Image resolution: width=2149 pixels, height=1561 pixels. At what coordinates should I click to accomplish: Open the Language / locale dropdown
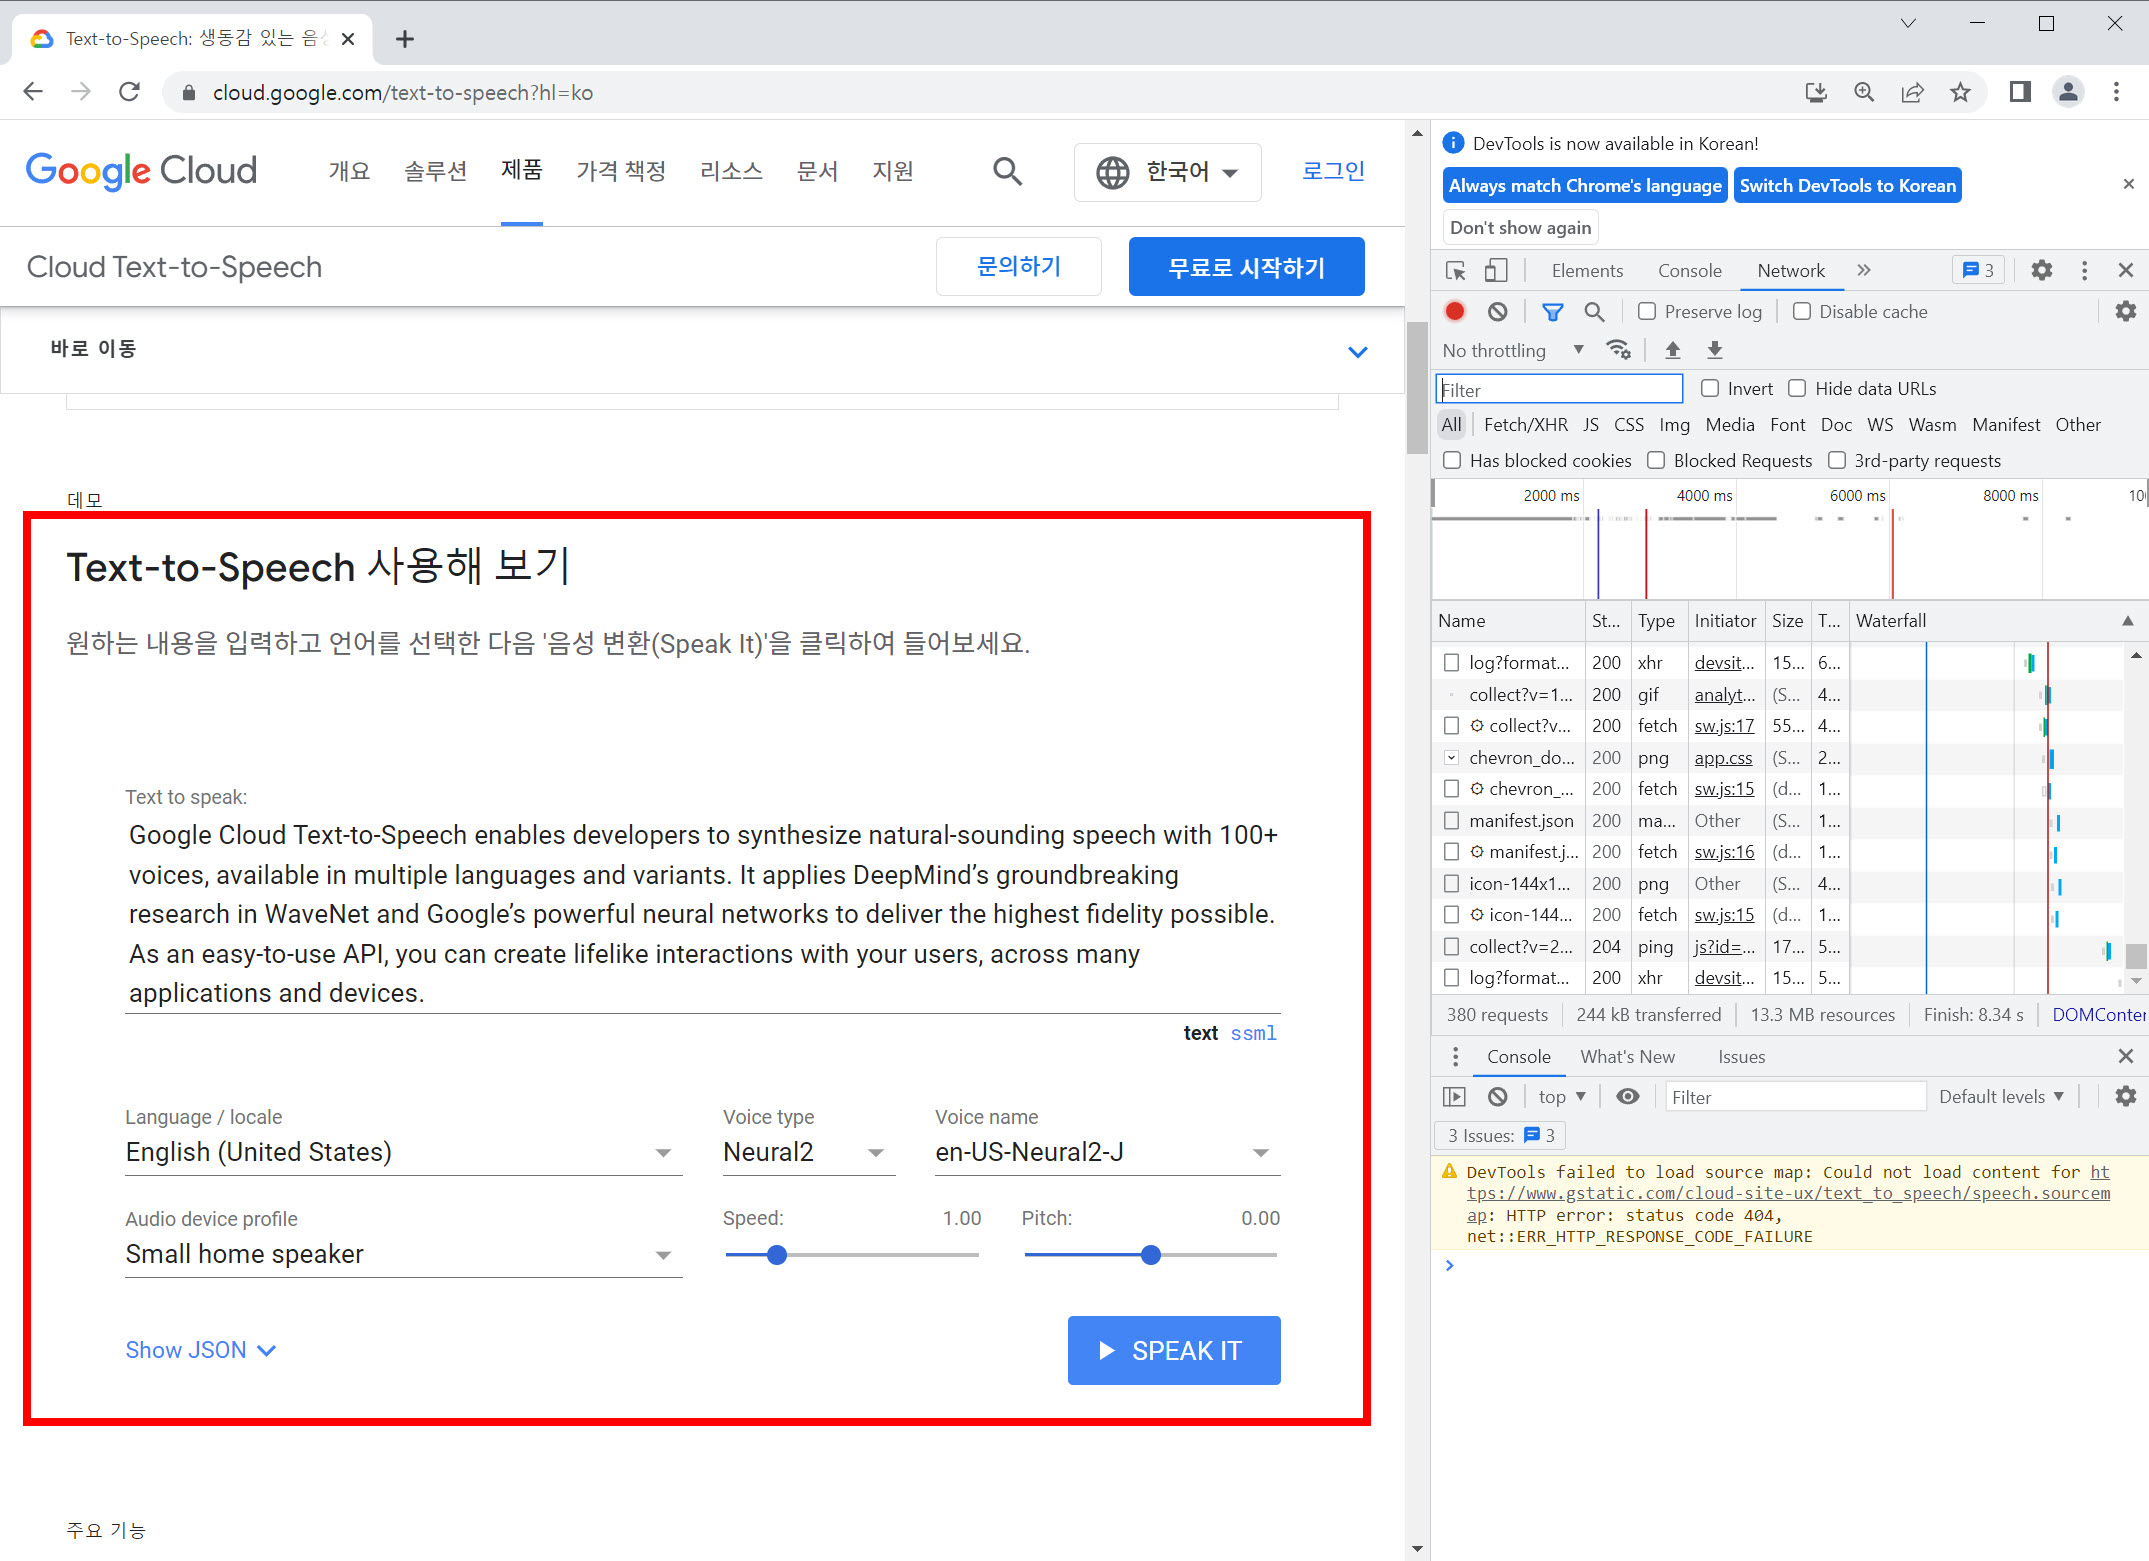point(402,1153)
